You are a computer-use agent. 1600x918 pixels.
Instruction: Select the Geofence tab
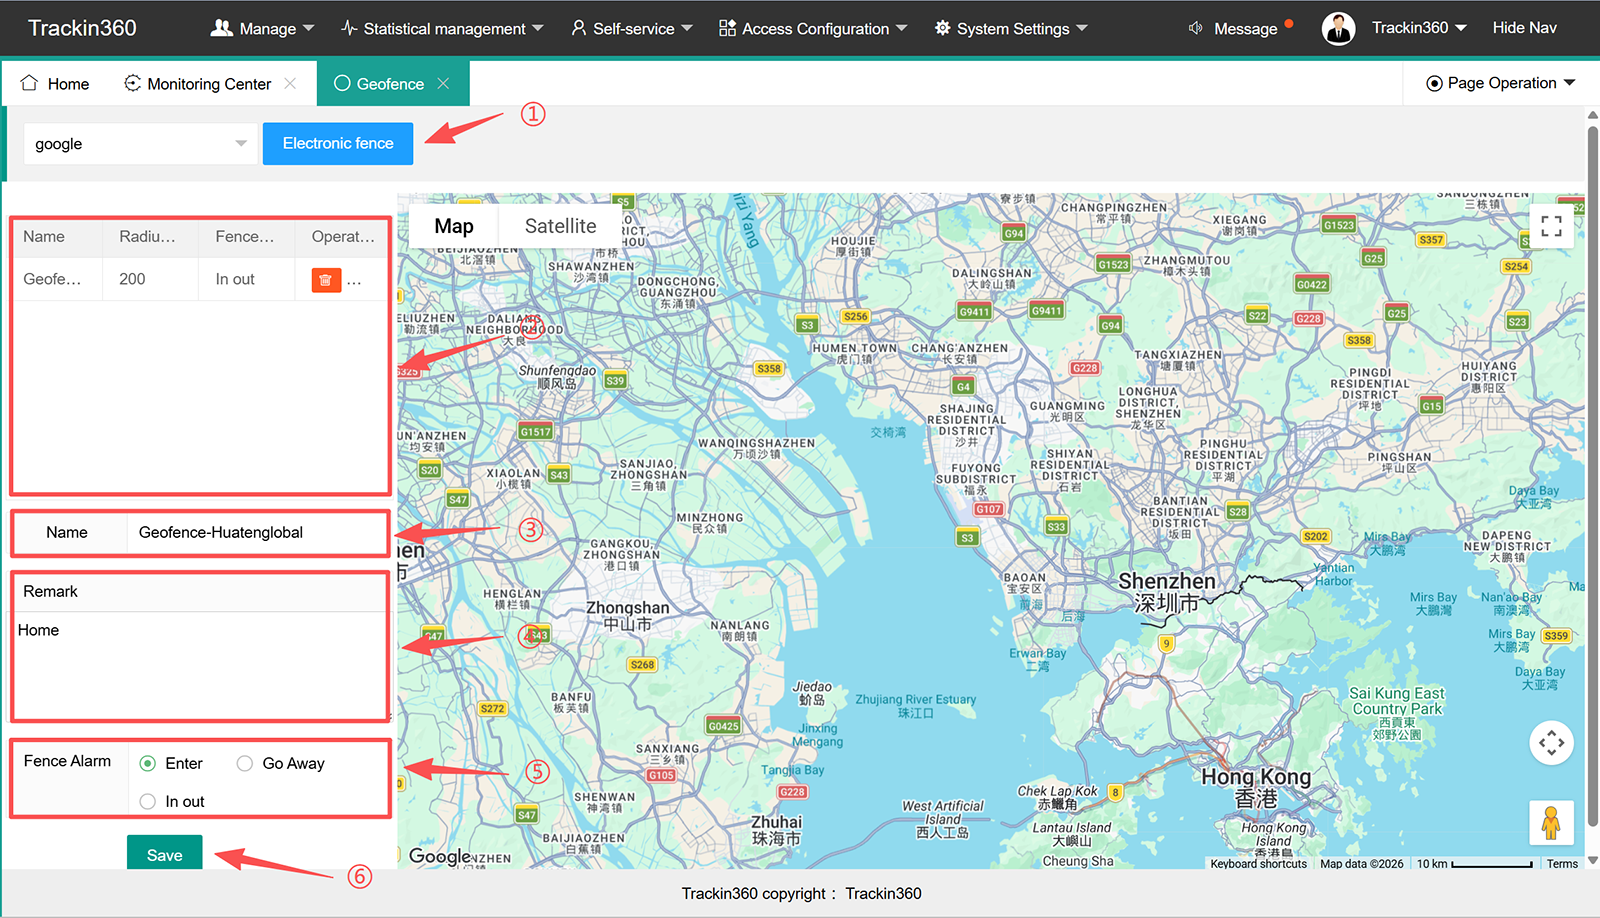[393, 83]
